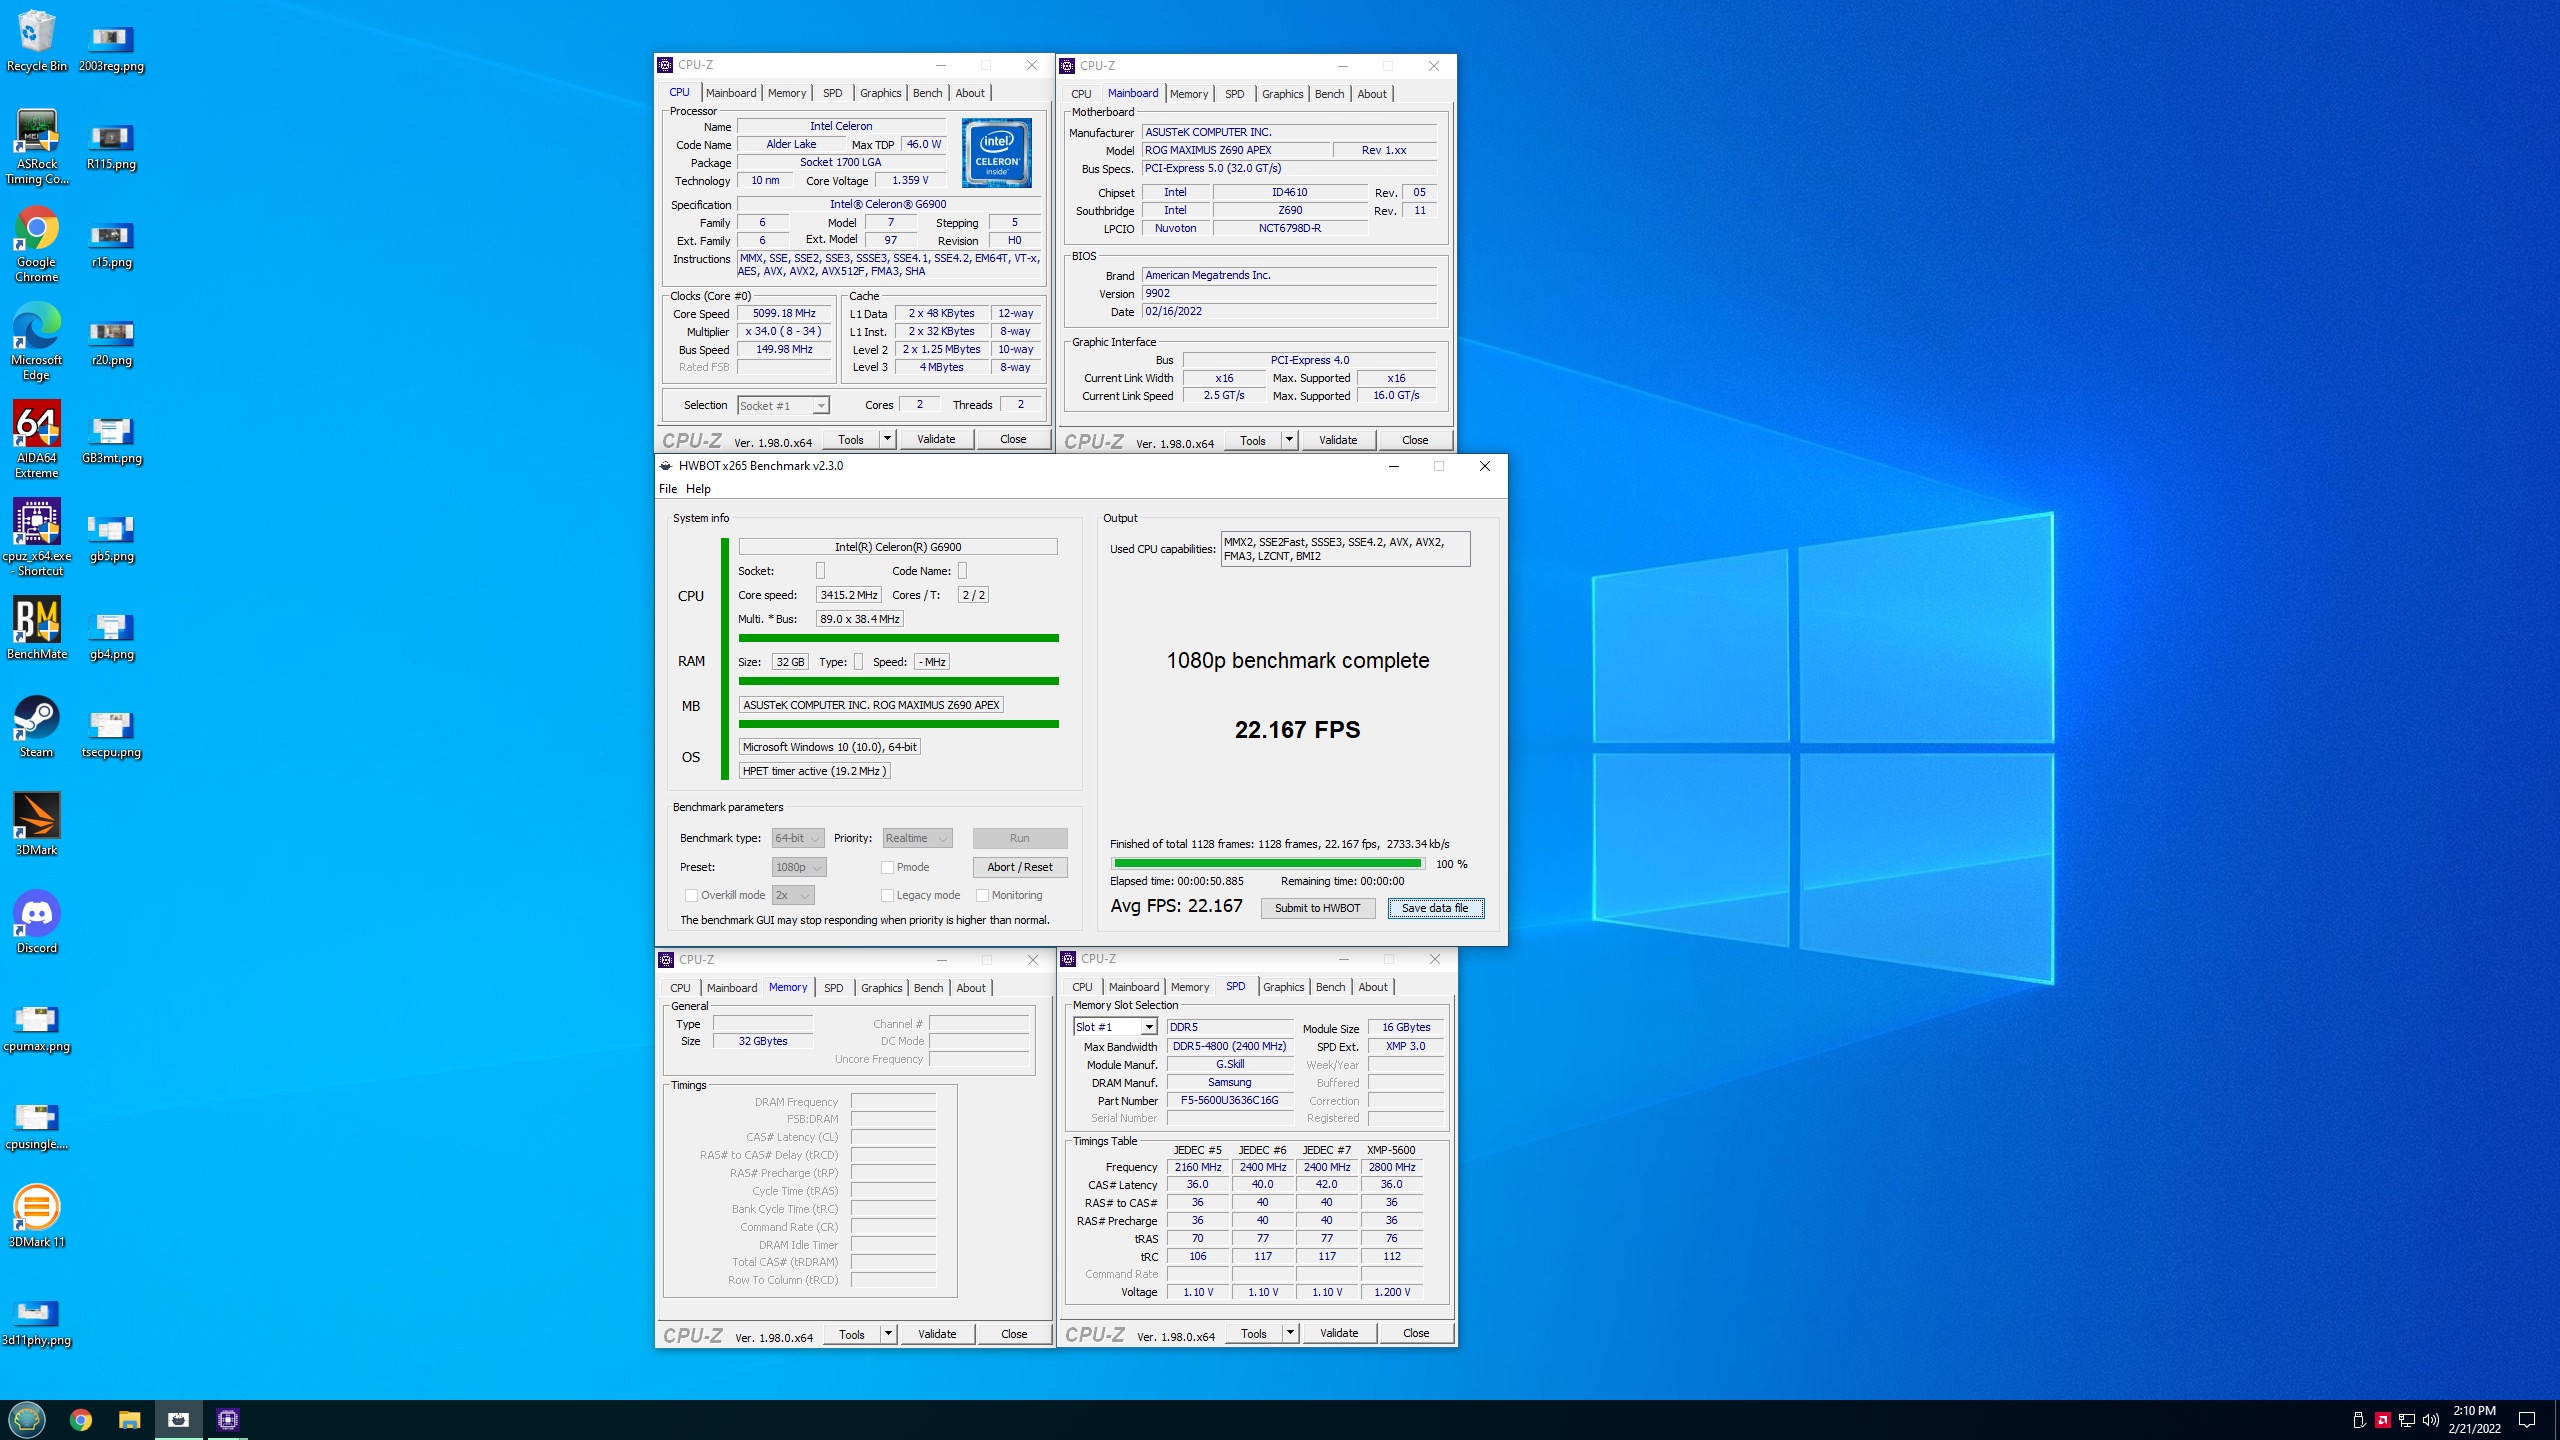The image size is (2560, 1440).
Task: Open r20.png desktop file
Action: click(x=111, y=342)
